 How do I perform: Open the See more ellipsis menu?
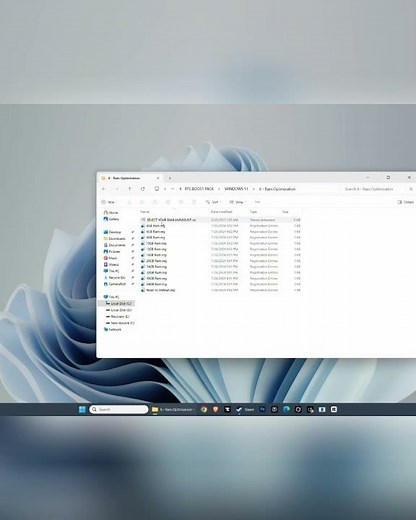click(257, 202)
